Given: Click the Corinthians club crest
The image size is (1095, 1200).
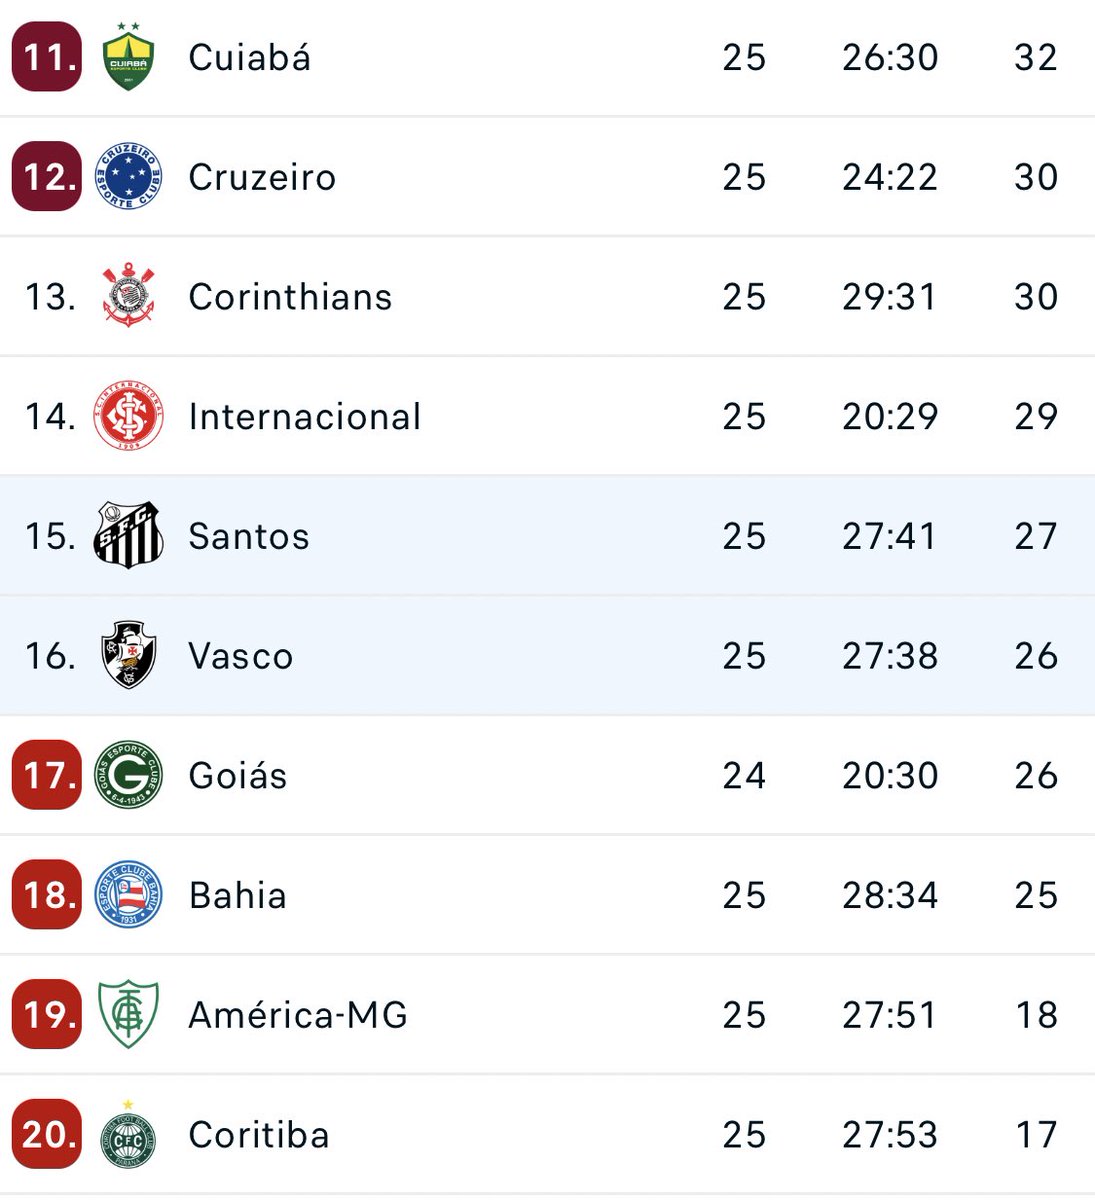Looking at the screenshot, I should coord(129,296).
